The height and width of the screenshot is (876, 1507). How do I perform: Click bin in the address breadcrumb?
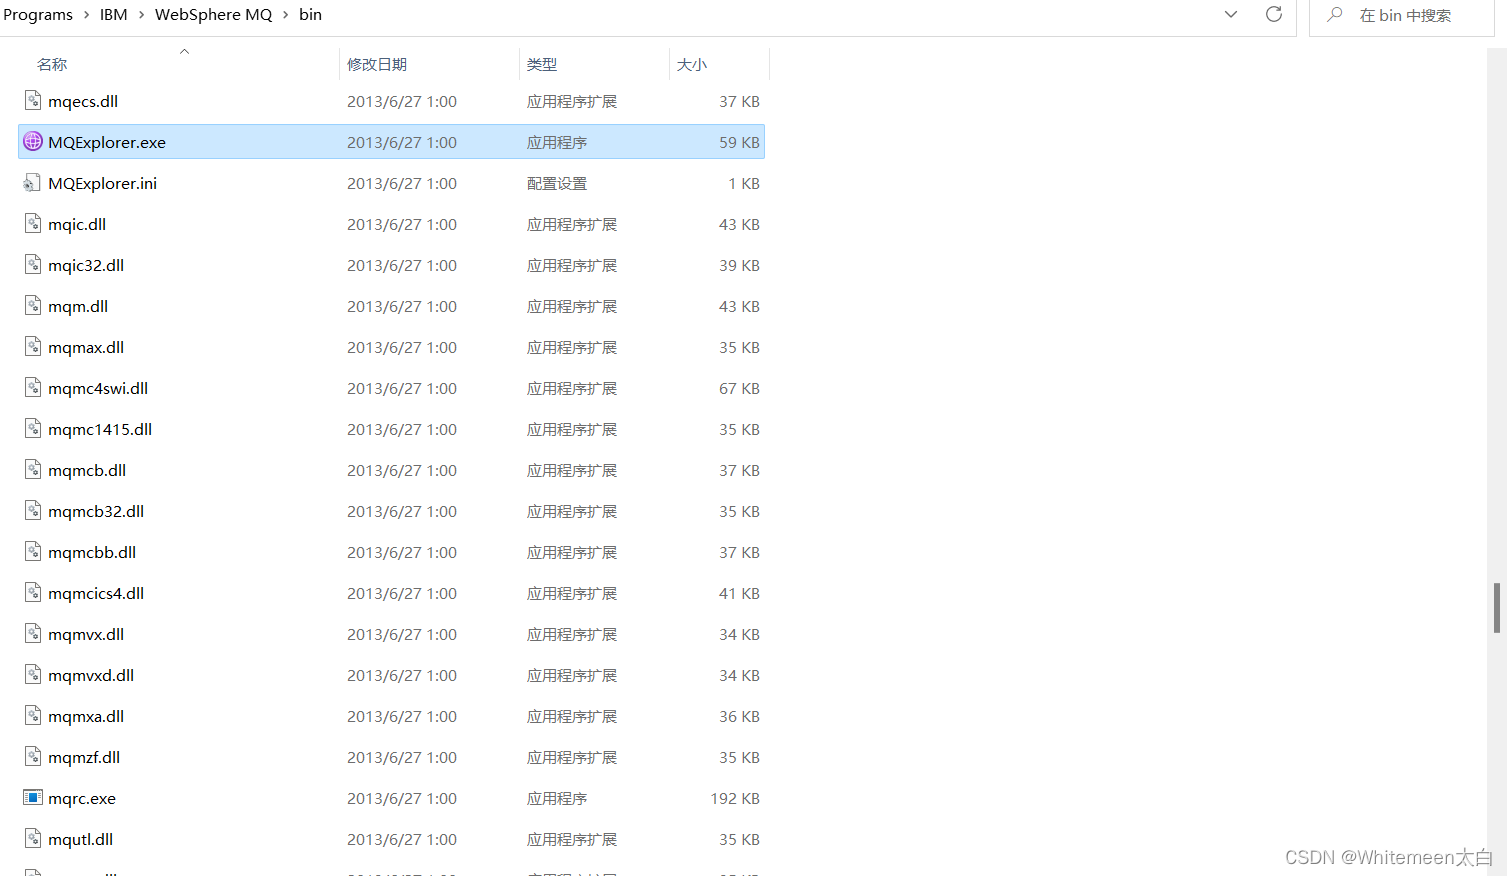coord(310,15)
